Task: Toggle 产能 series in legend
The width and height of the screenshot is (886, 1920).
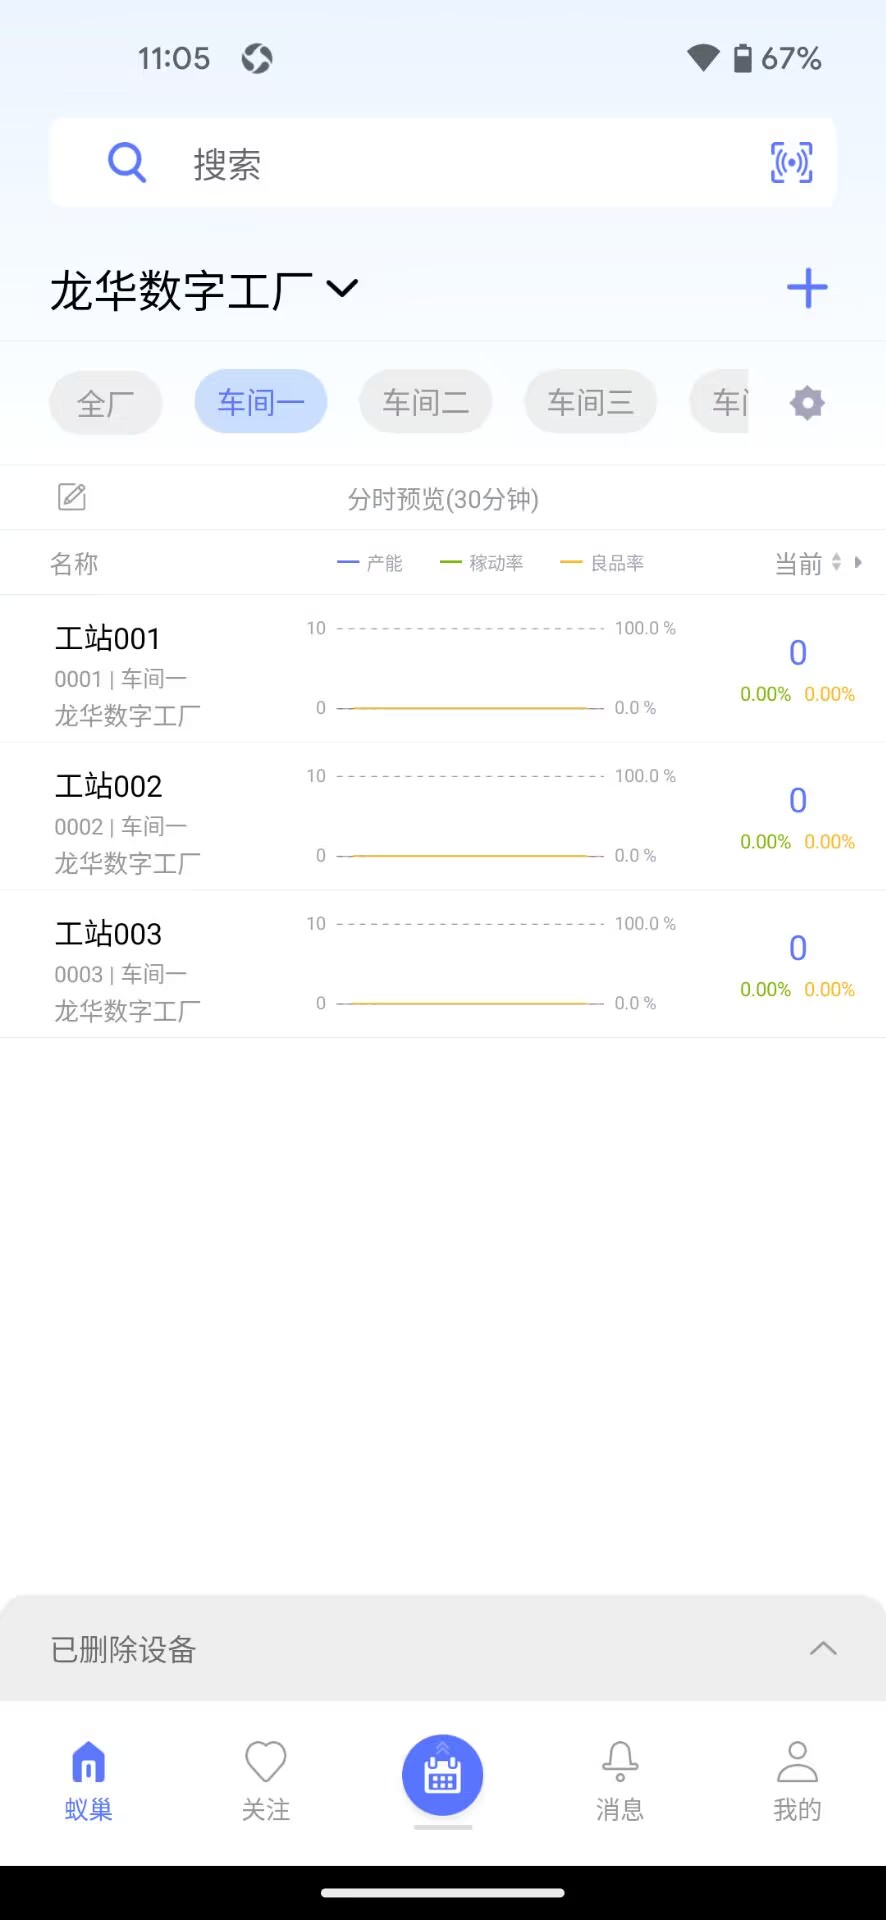Action: click(371, 563)
